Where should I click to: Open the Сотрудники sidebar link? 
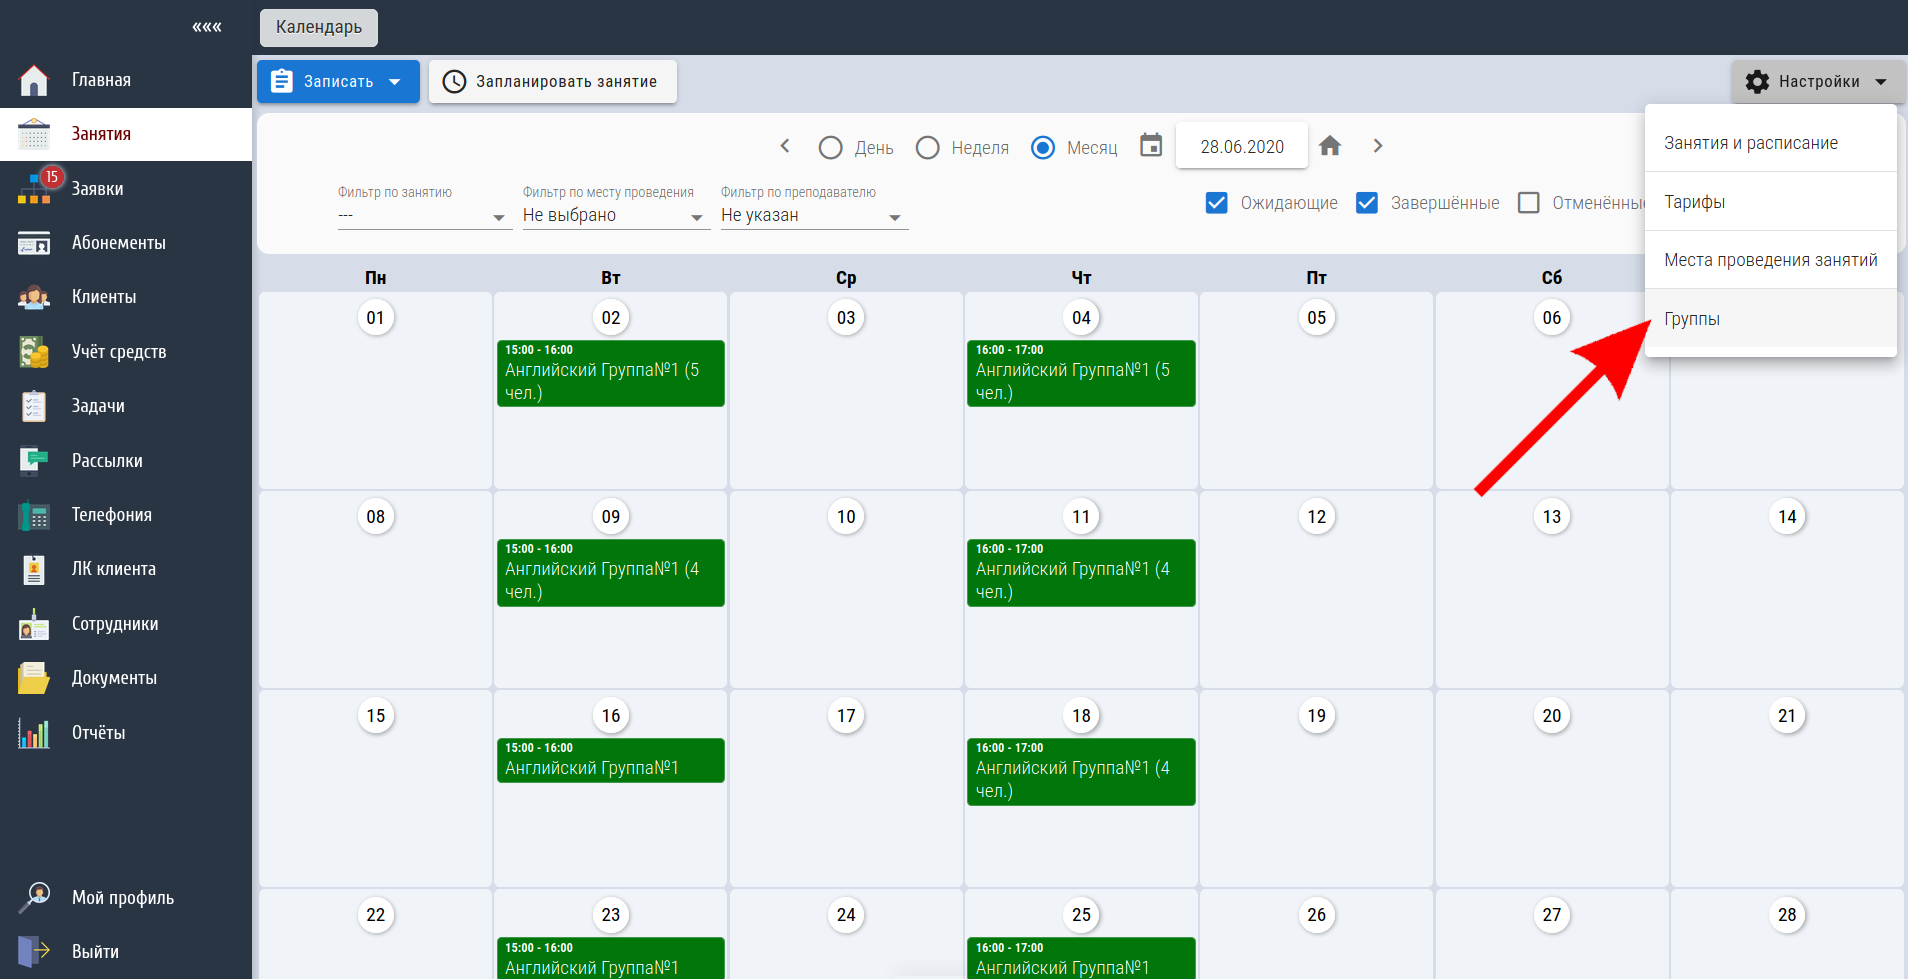[115, 624]
